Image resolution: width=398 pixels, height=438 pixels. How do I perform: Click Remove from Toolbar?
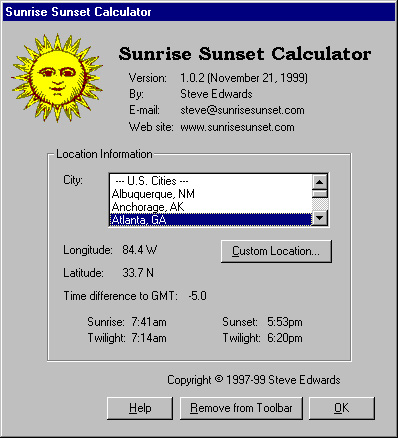pyautogui.click(x=241, y=408)
